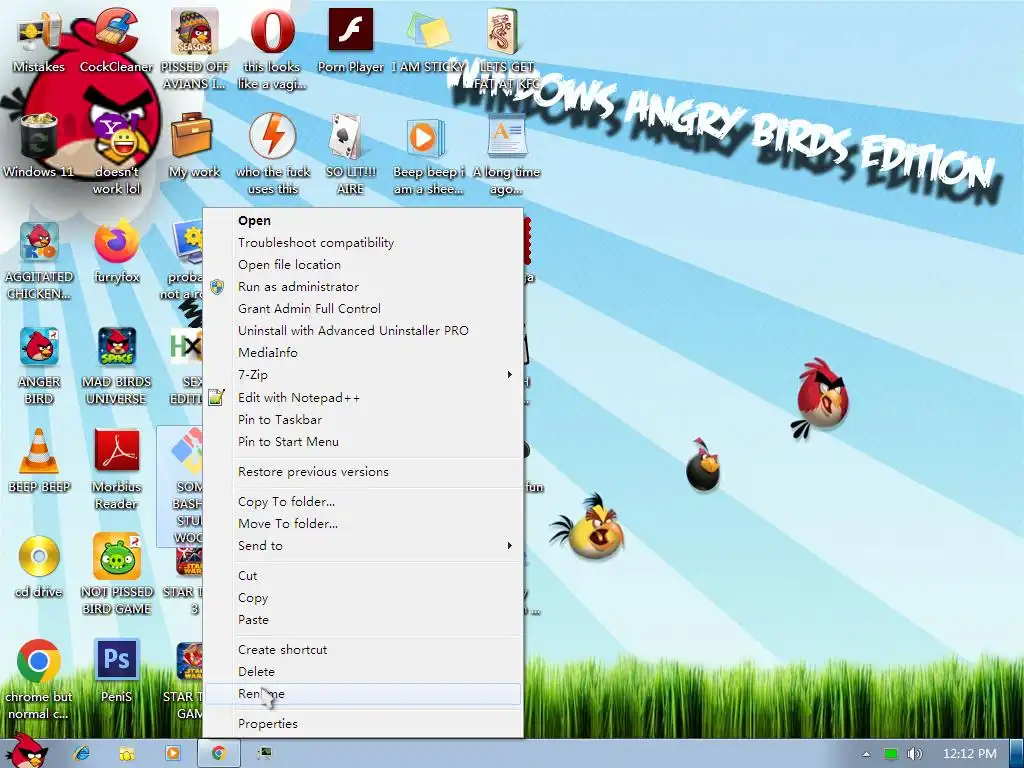Choose Uninstall with Advanced Uninstaller PRO
The image size is (1024, 768).
point(363,330)
